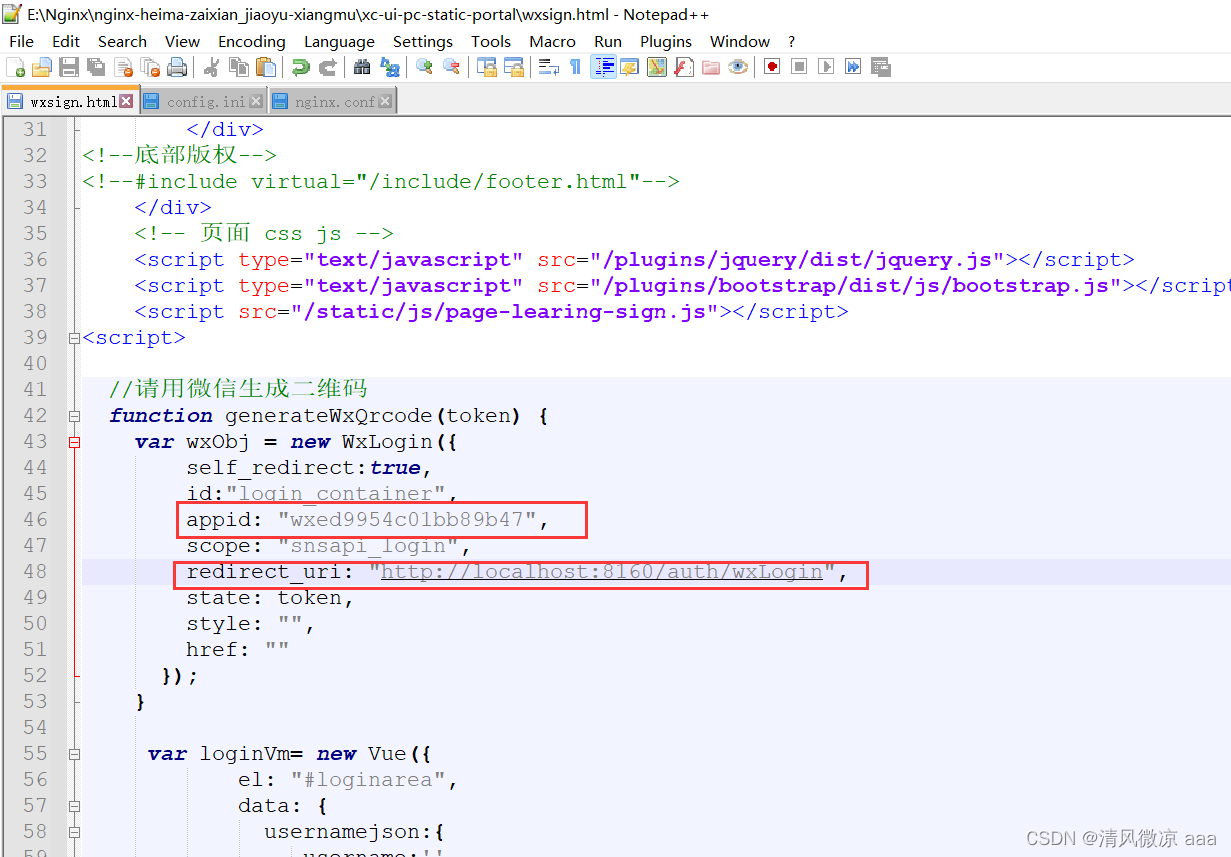Screen dimensions: 1231x857
Task: Open the Language menu
Action: coord(340,41)
